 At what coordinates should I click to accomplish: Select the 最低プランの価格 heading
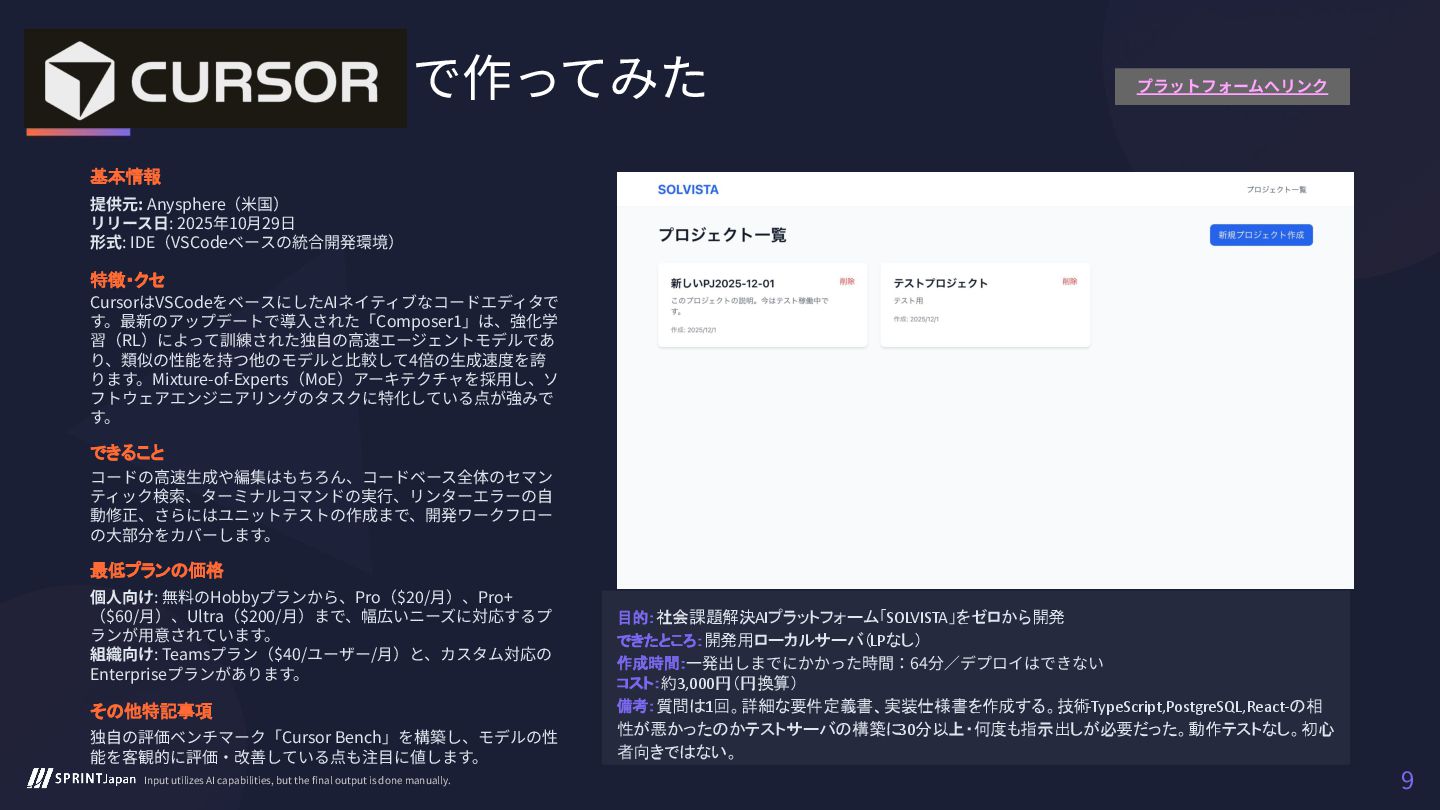(x=157, y=571)
